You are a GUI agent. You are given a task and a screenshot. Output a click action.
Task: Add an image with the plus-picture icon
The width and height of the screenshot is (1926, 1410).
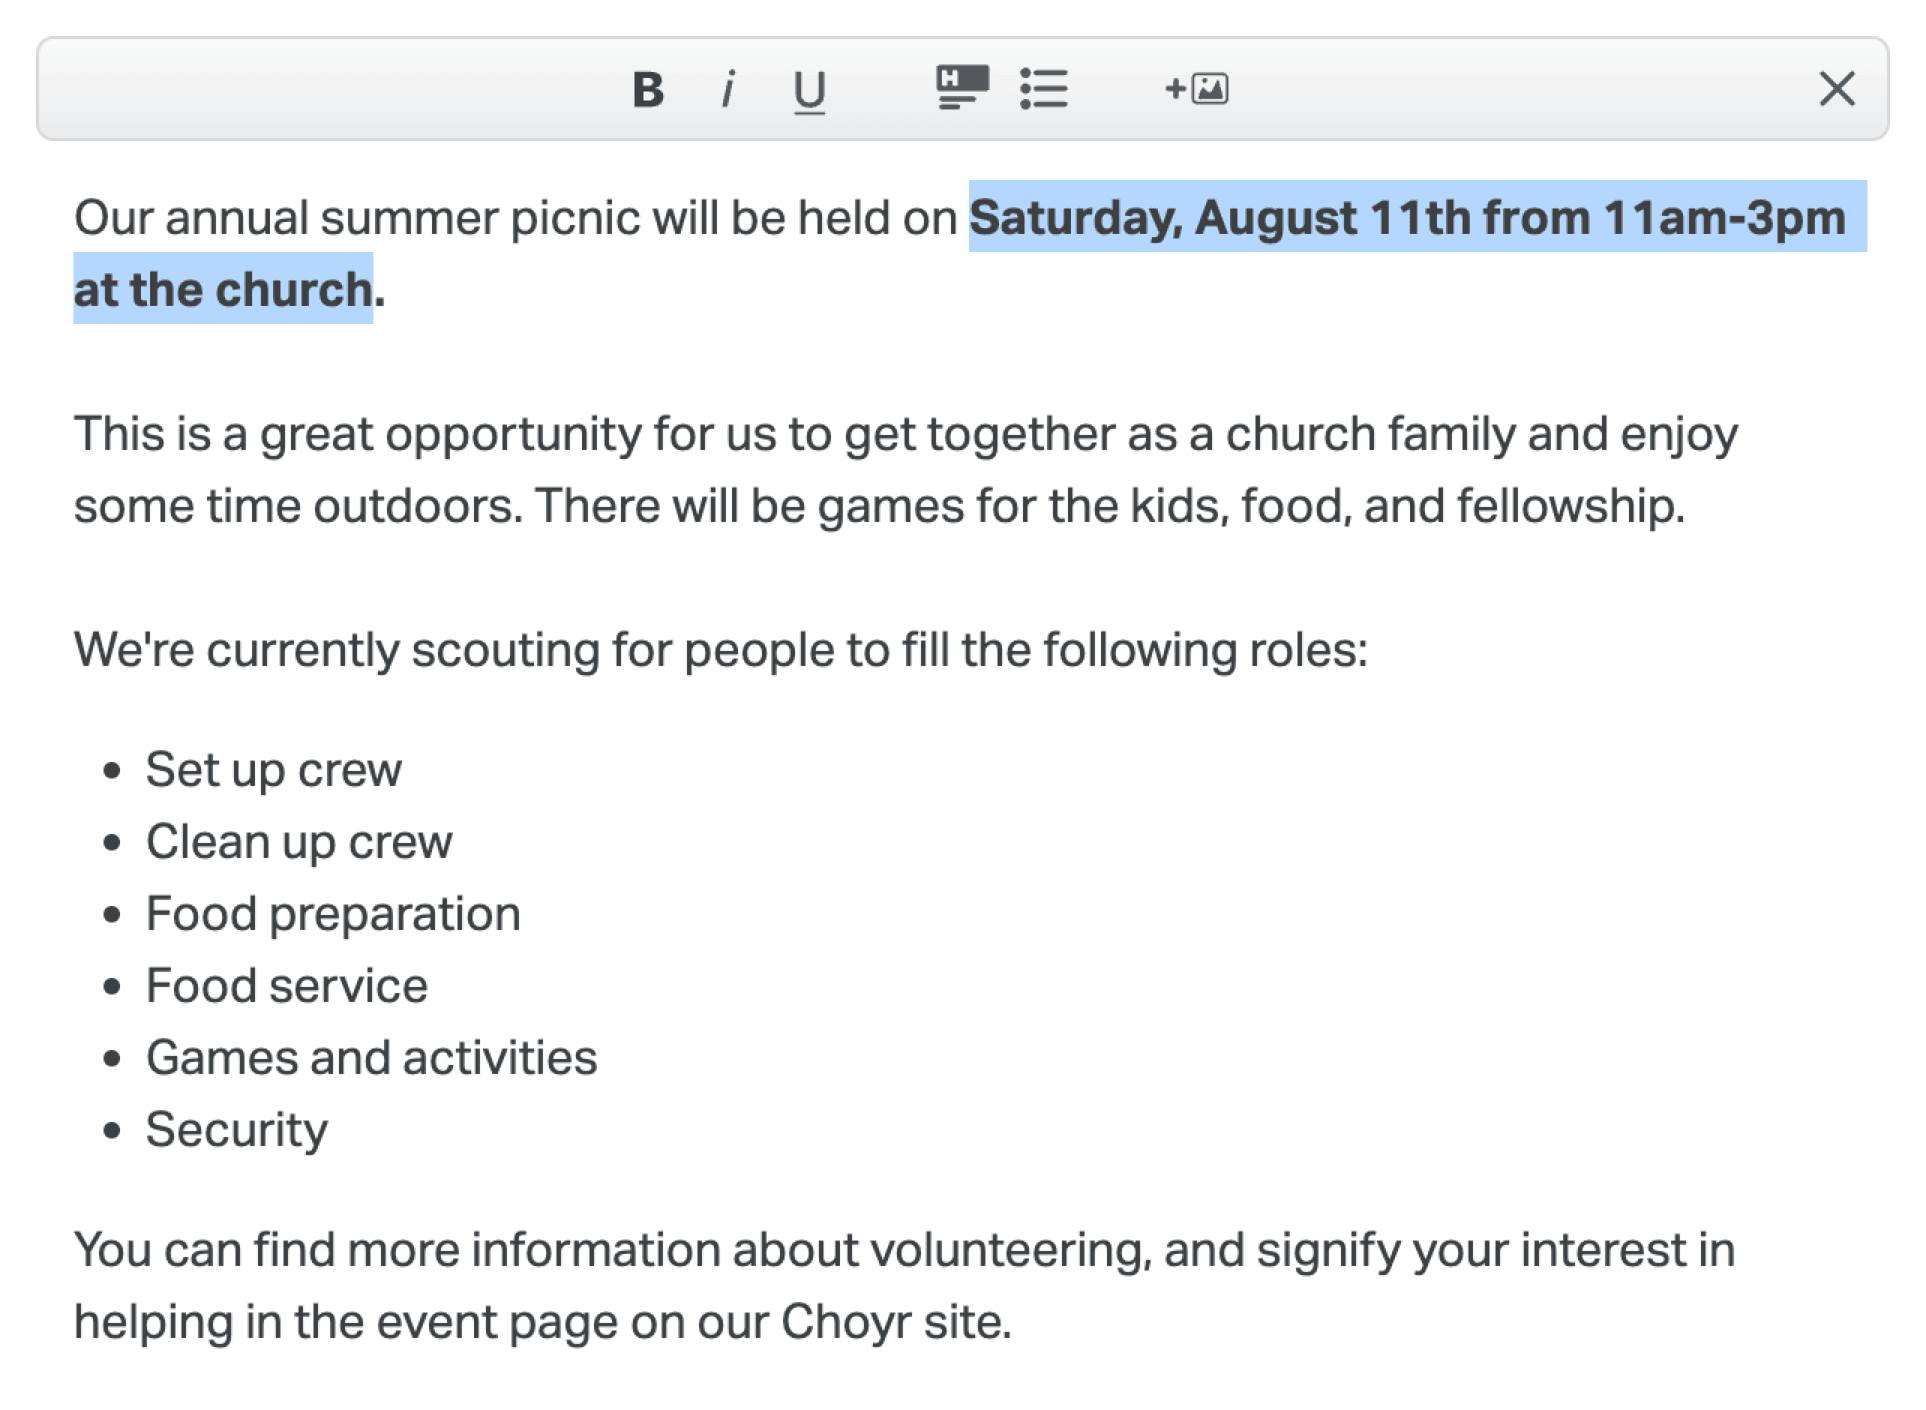[x=1197, y=89]
